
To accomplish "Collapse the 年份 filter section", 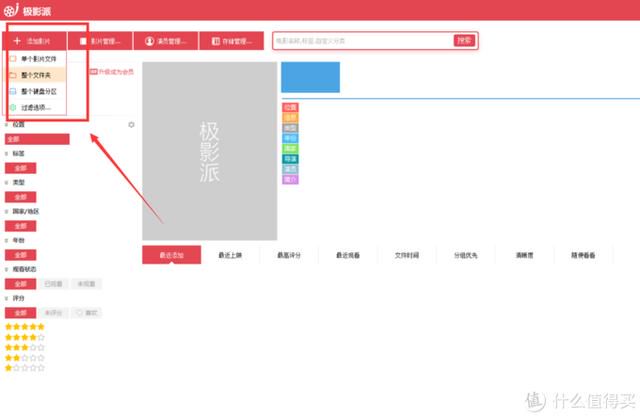I will [7, 240].
